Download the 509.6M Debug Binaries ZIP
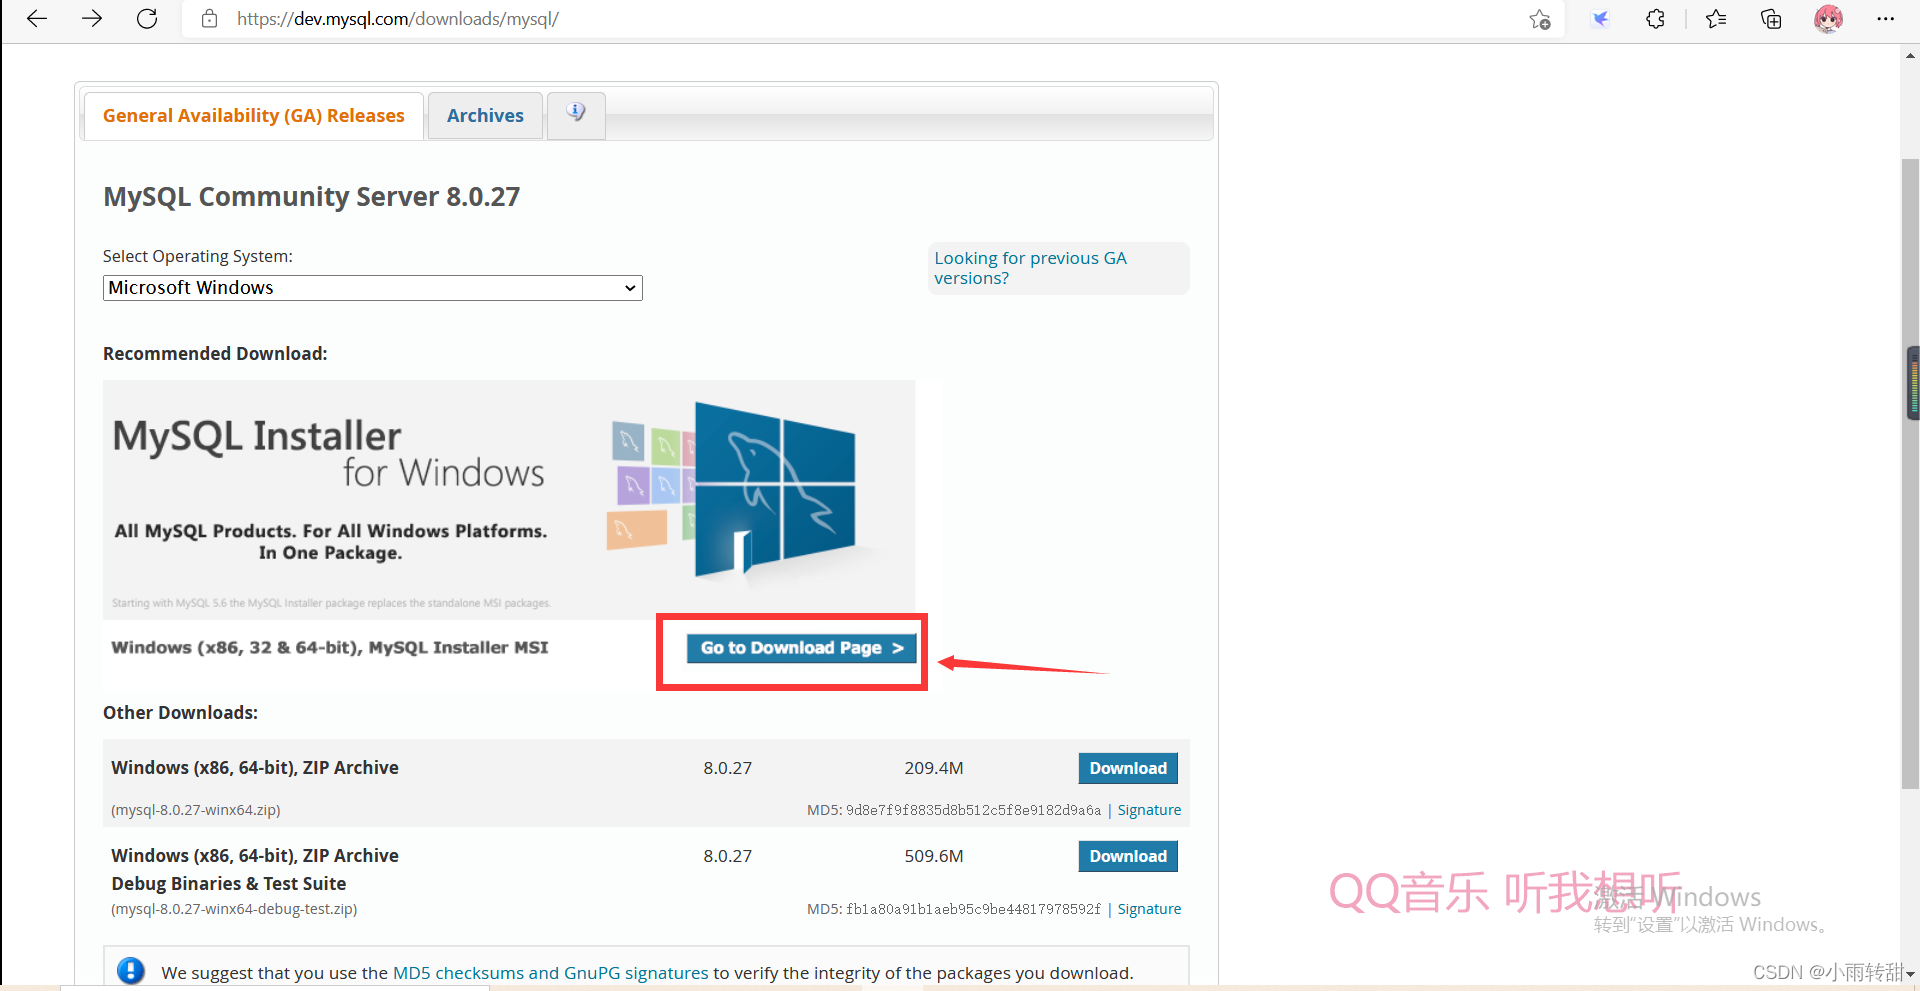Image resolution: width=1920 pixels, height=991 pixels. click(x=1128, y=856)
